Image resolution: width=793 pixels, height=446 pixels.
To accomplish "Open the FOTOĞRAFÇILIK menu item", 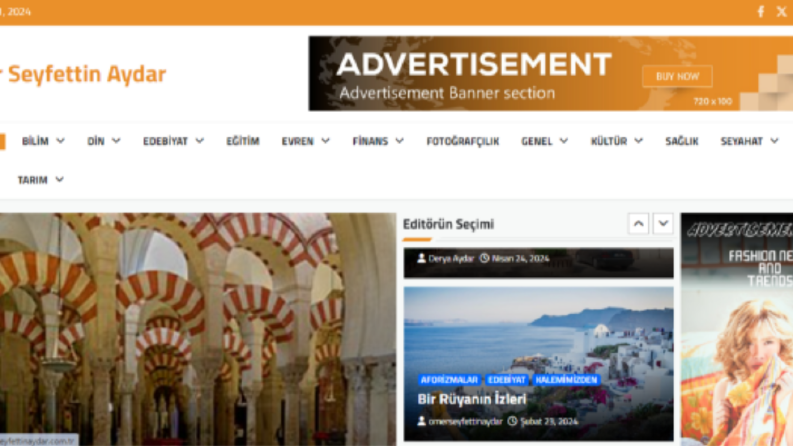I will [463, 141].
